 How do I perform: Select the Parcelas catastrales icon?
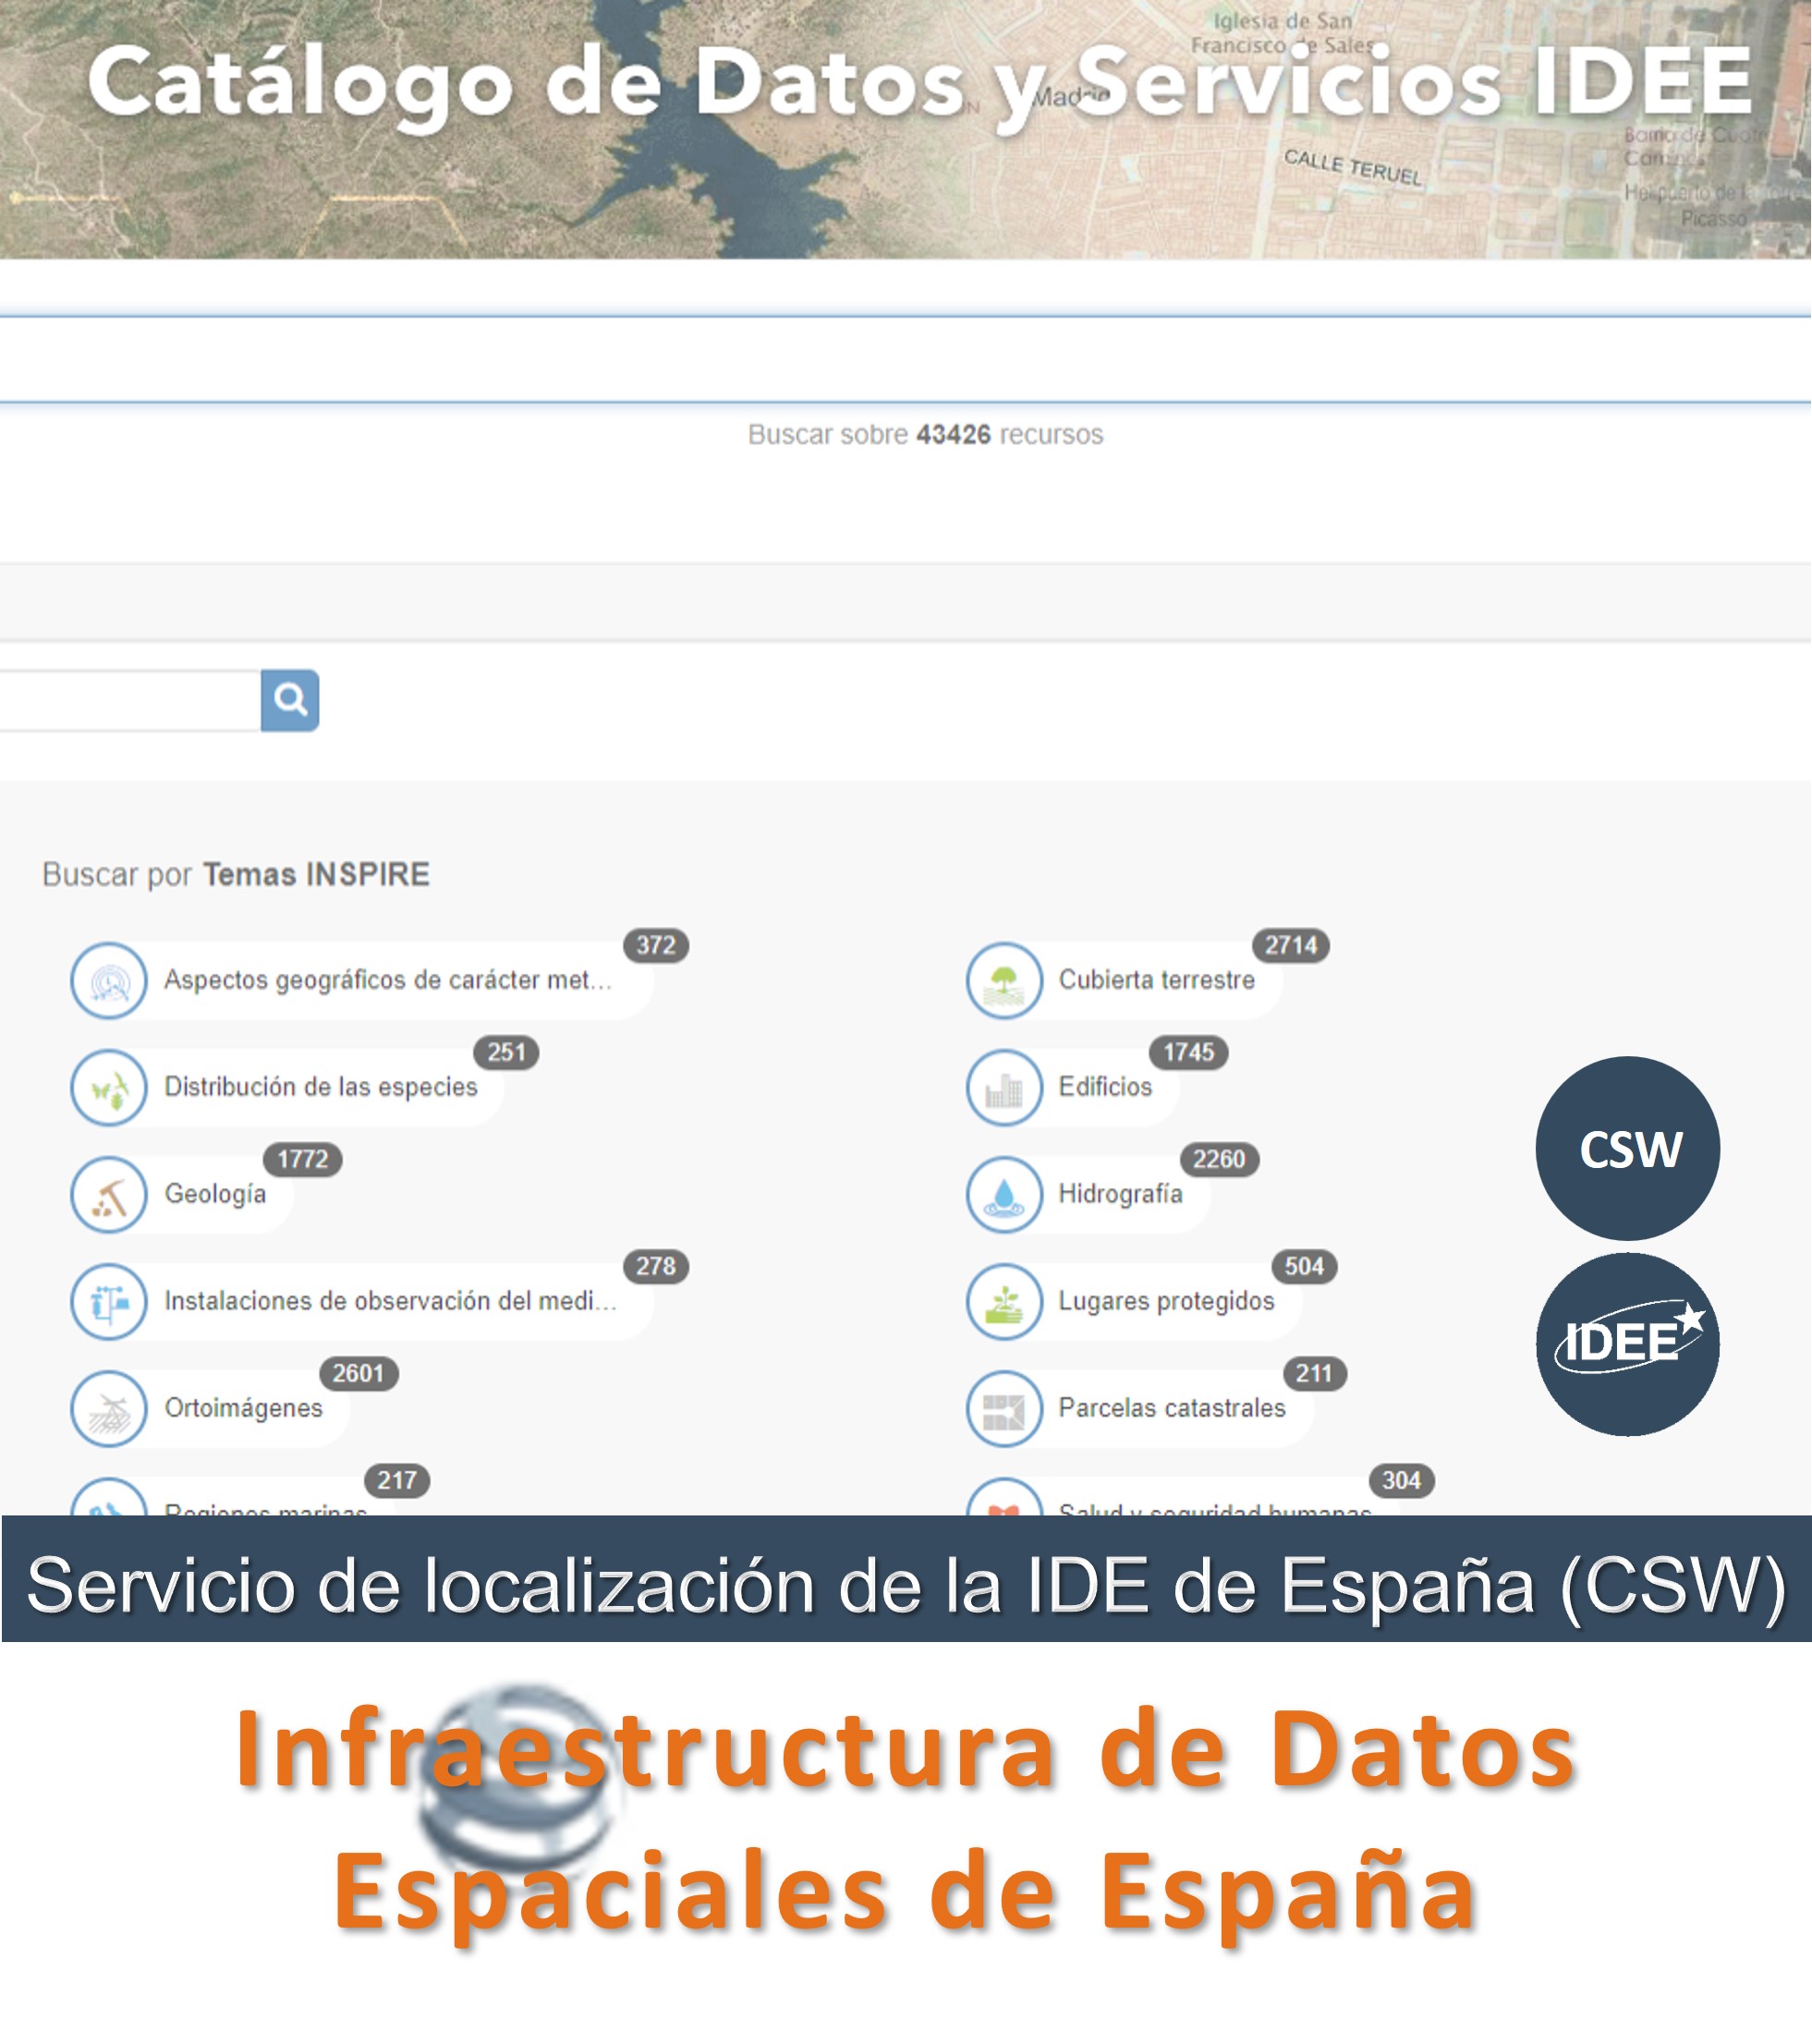click(1005, 1409)
